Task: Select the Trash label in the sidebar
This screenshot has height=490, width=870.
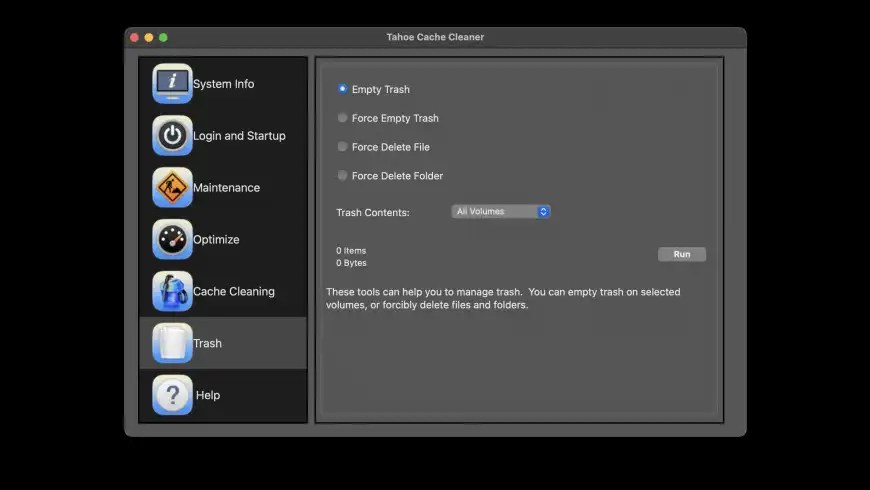Action: [208, 343]
